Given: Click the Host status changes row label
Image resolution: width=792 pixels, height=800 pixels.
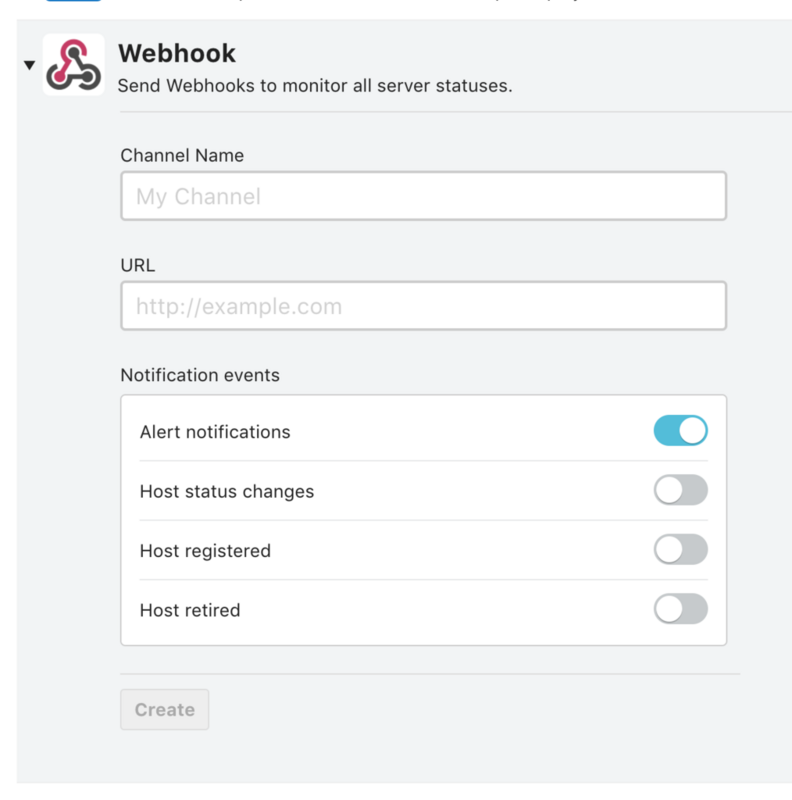Looking at the screenshot, I should click(x=227, y=491).
